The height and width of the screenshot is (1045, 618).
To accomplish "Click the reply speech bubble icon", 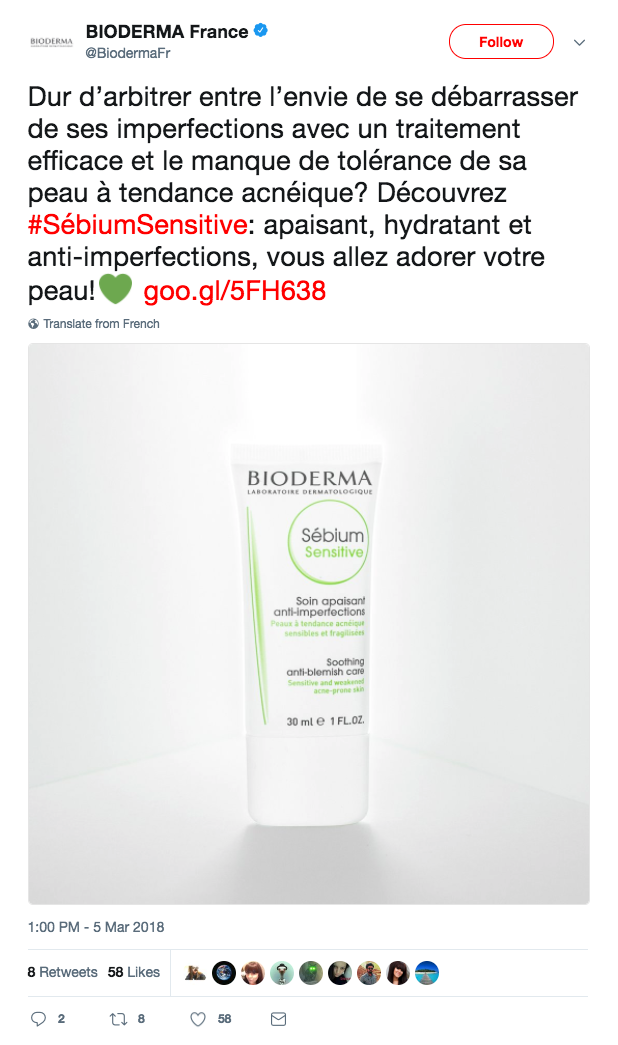I will coord(39,1018).
